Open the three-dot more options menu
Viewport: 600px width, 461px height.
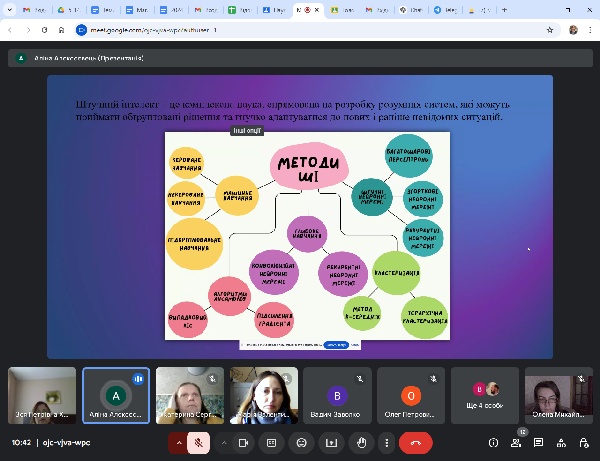click(386, 442)
